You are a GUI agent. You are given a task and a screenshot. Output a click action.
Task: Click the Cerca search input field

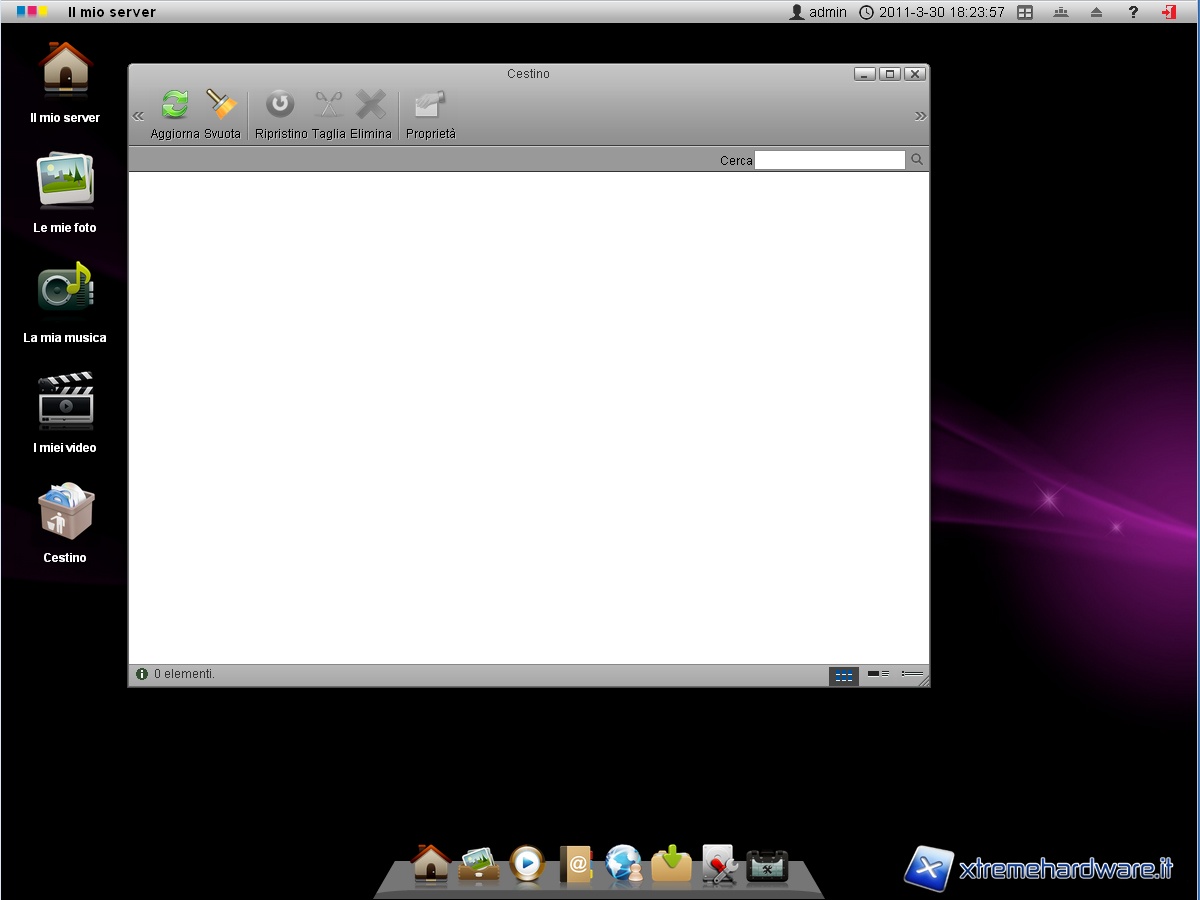coord(829,160)
